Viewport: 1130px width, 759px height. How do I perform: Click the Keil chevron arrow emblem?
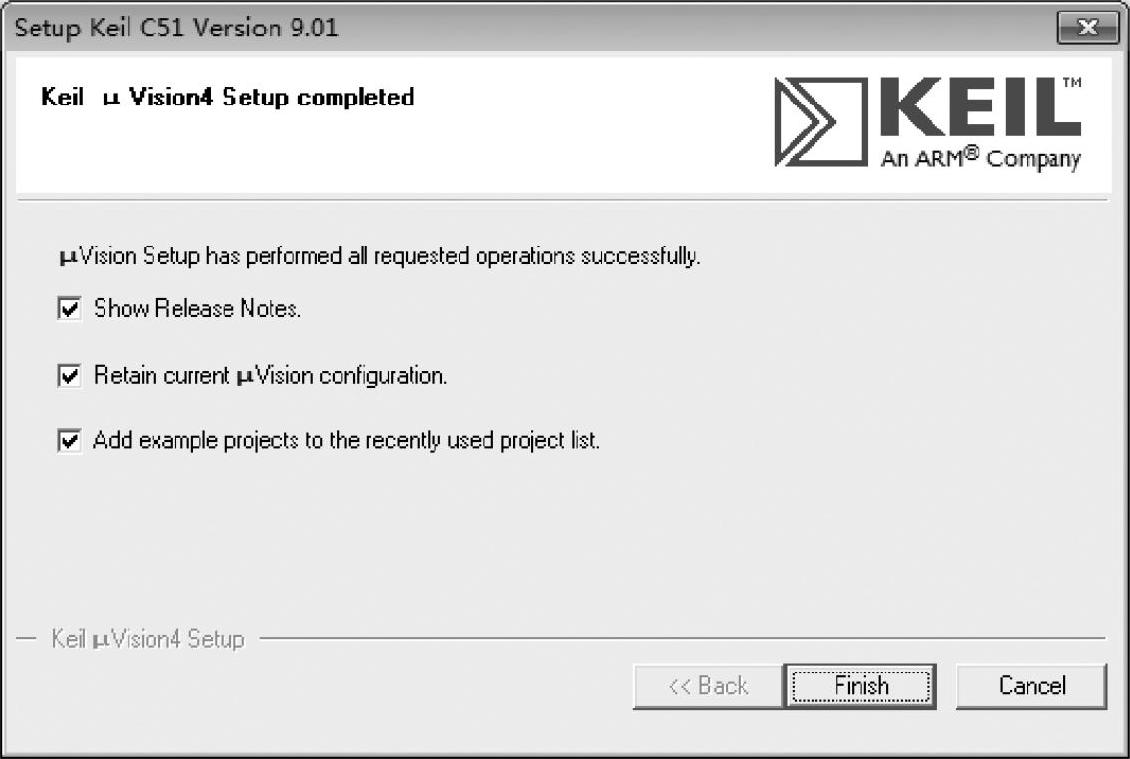click(818, 121)
